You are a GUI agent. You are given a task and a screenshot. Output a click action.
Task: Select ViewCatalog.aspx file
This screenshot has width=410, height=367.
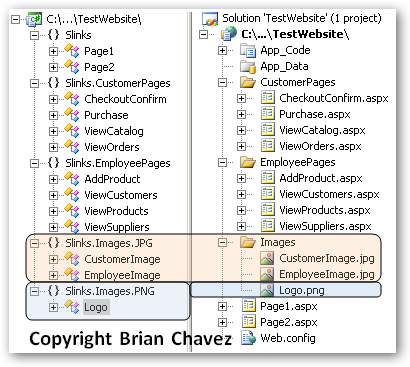click(x=322, y=130)
